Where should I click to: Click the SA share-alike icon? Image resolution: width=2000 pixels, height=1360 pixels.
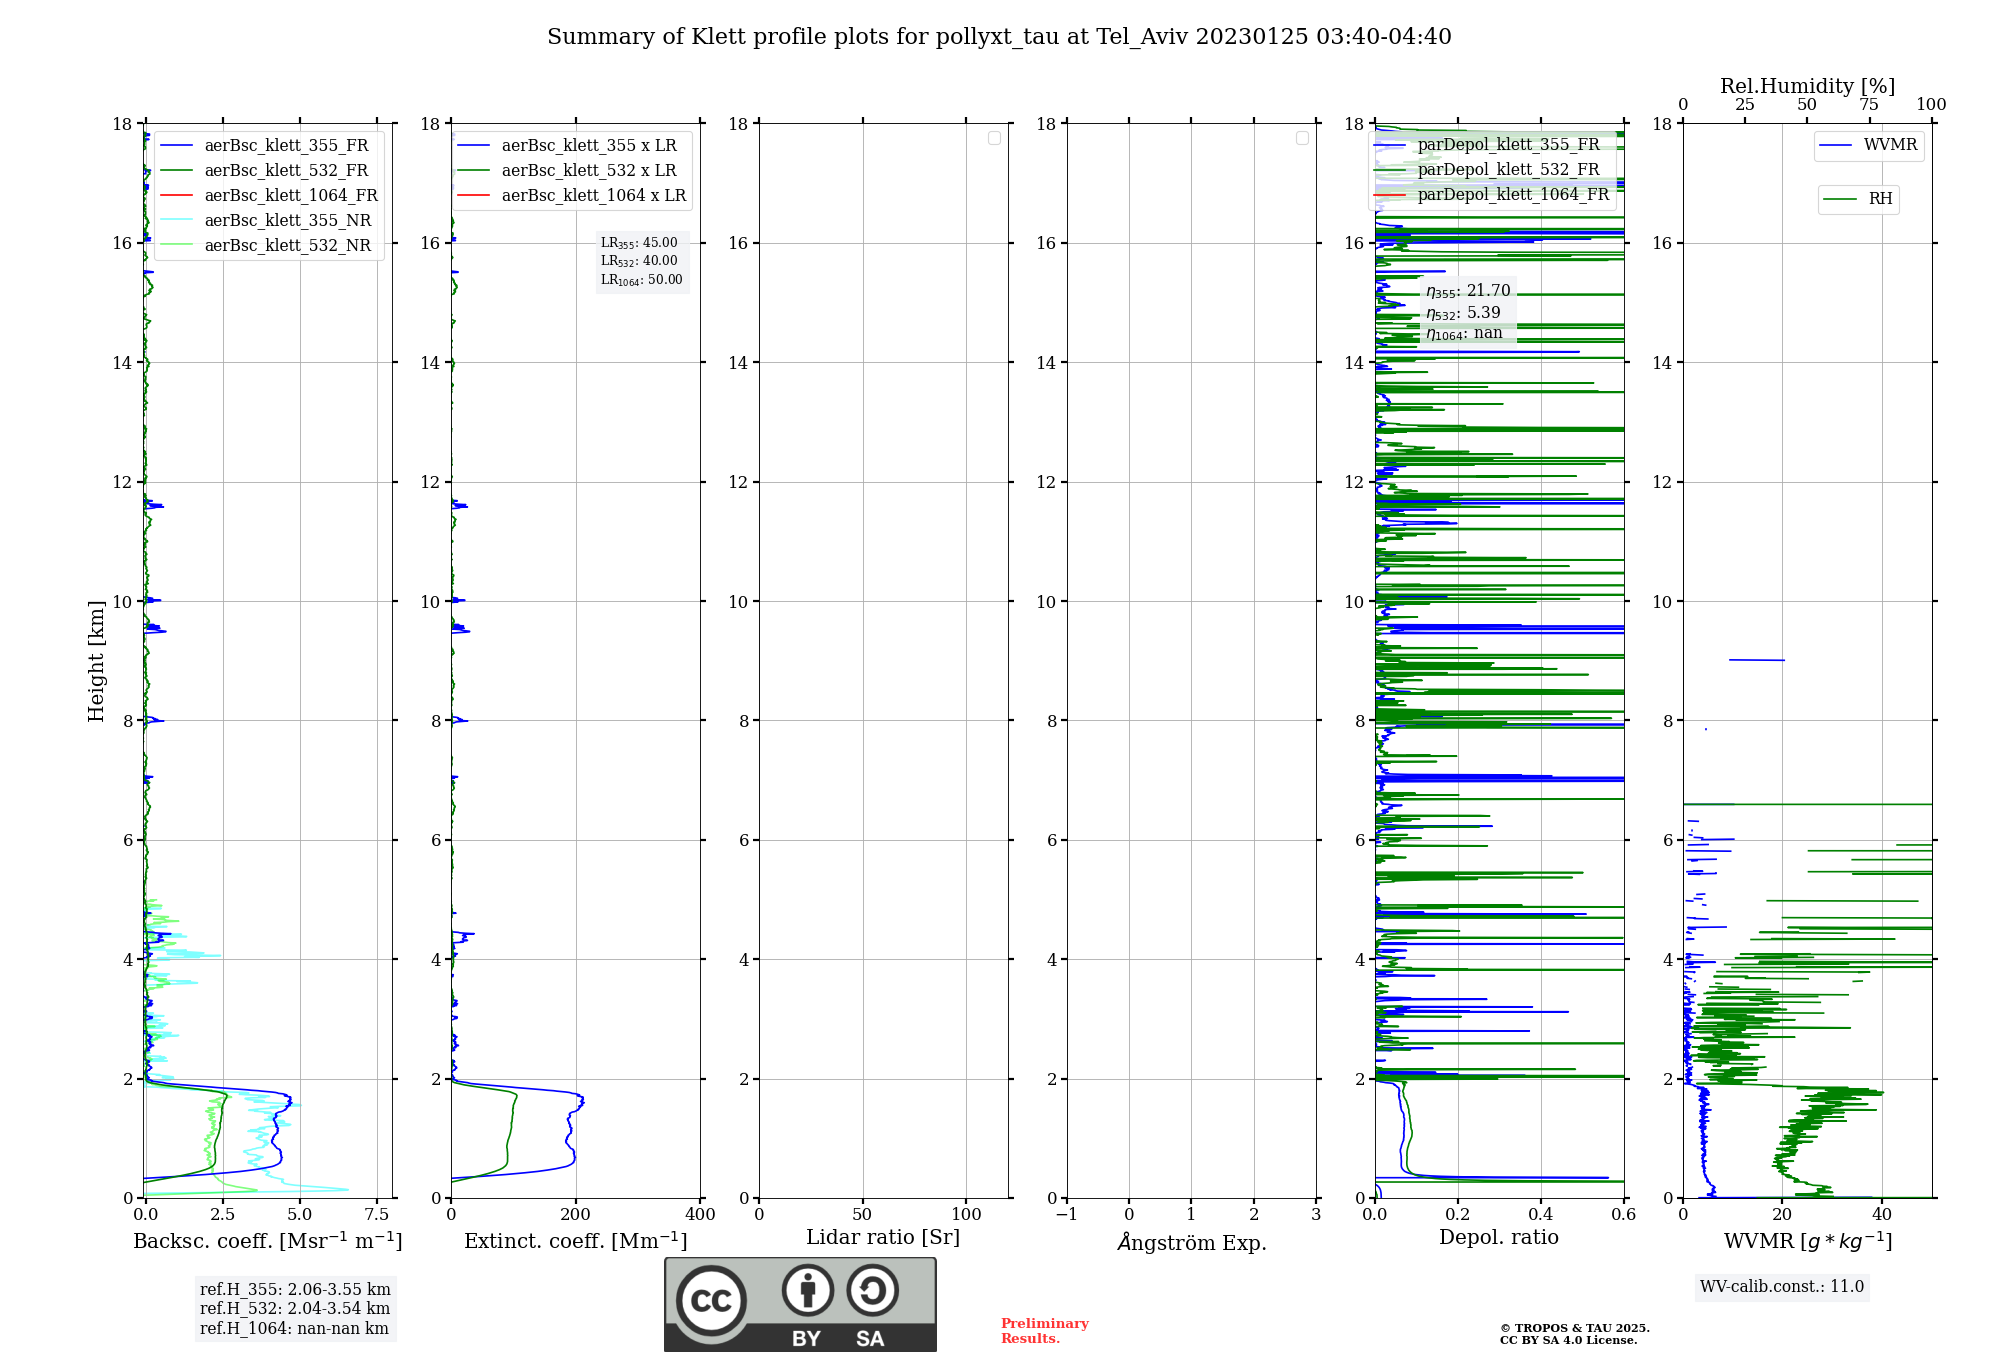[x=872, y=1290]
